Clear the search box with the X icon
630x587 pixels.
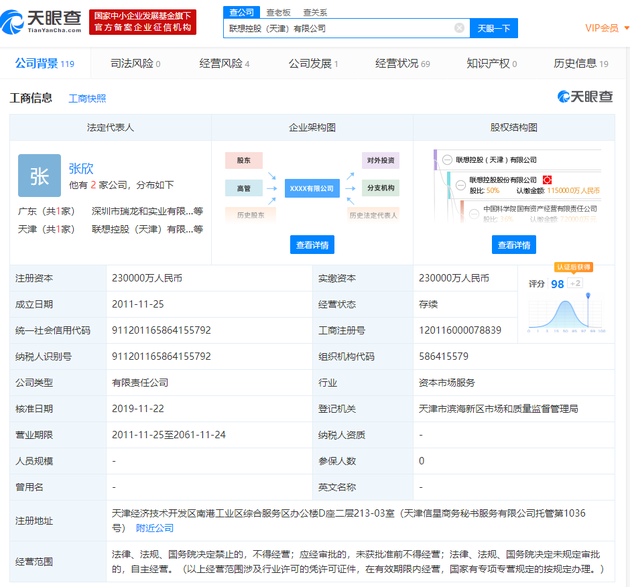click(458, 29)
